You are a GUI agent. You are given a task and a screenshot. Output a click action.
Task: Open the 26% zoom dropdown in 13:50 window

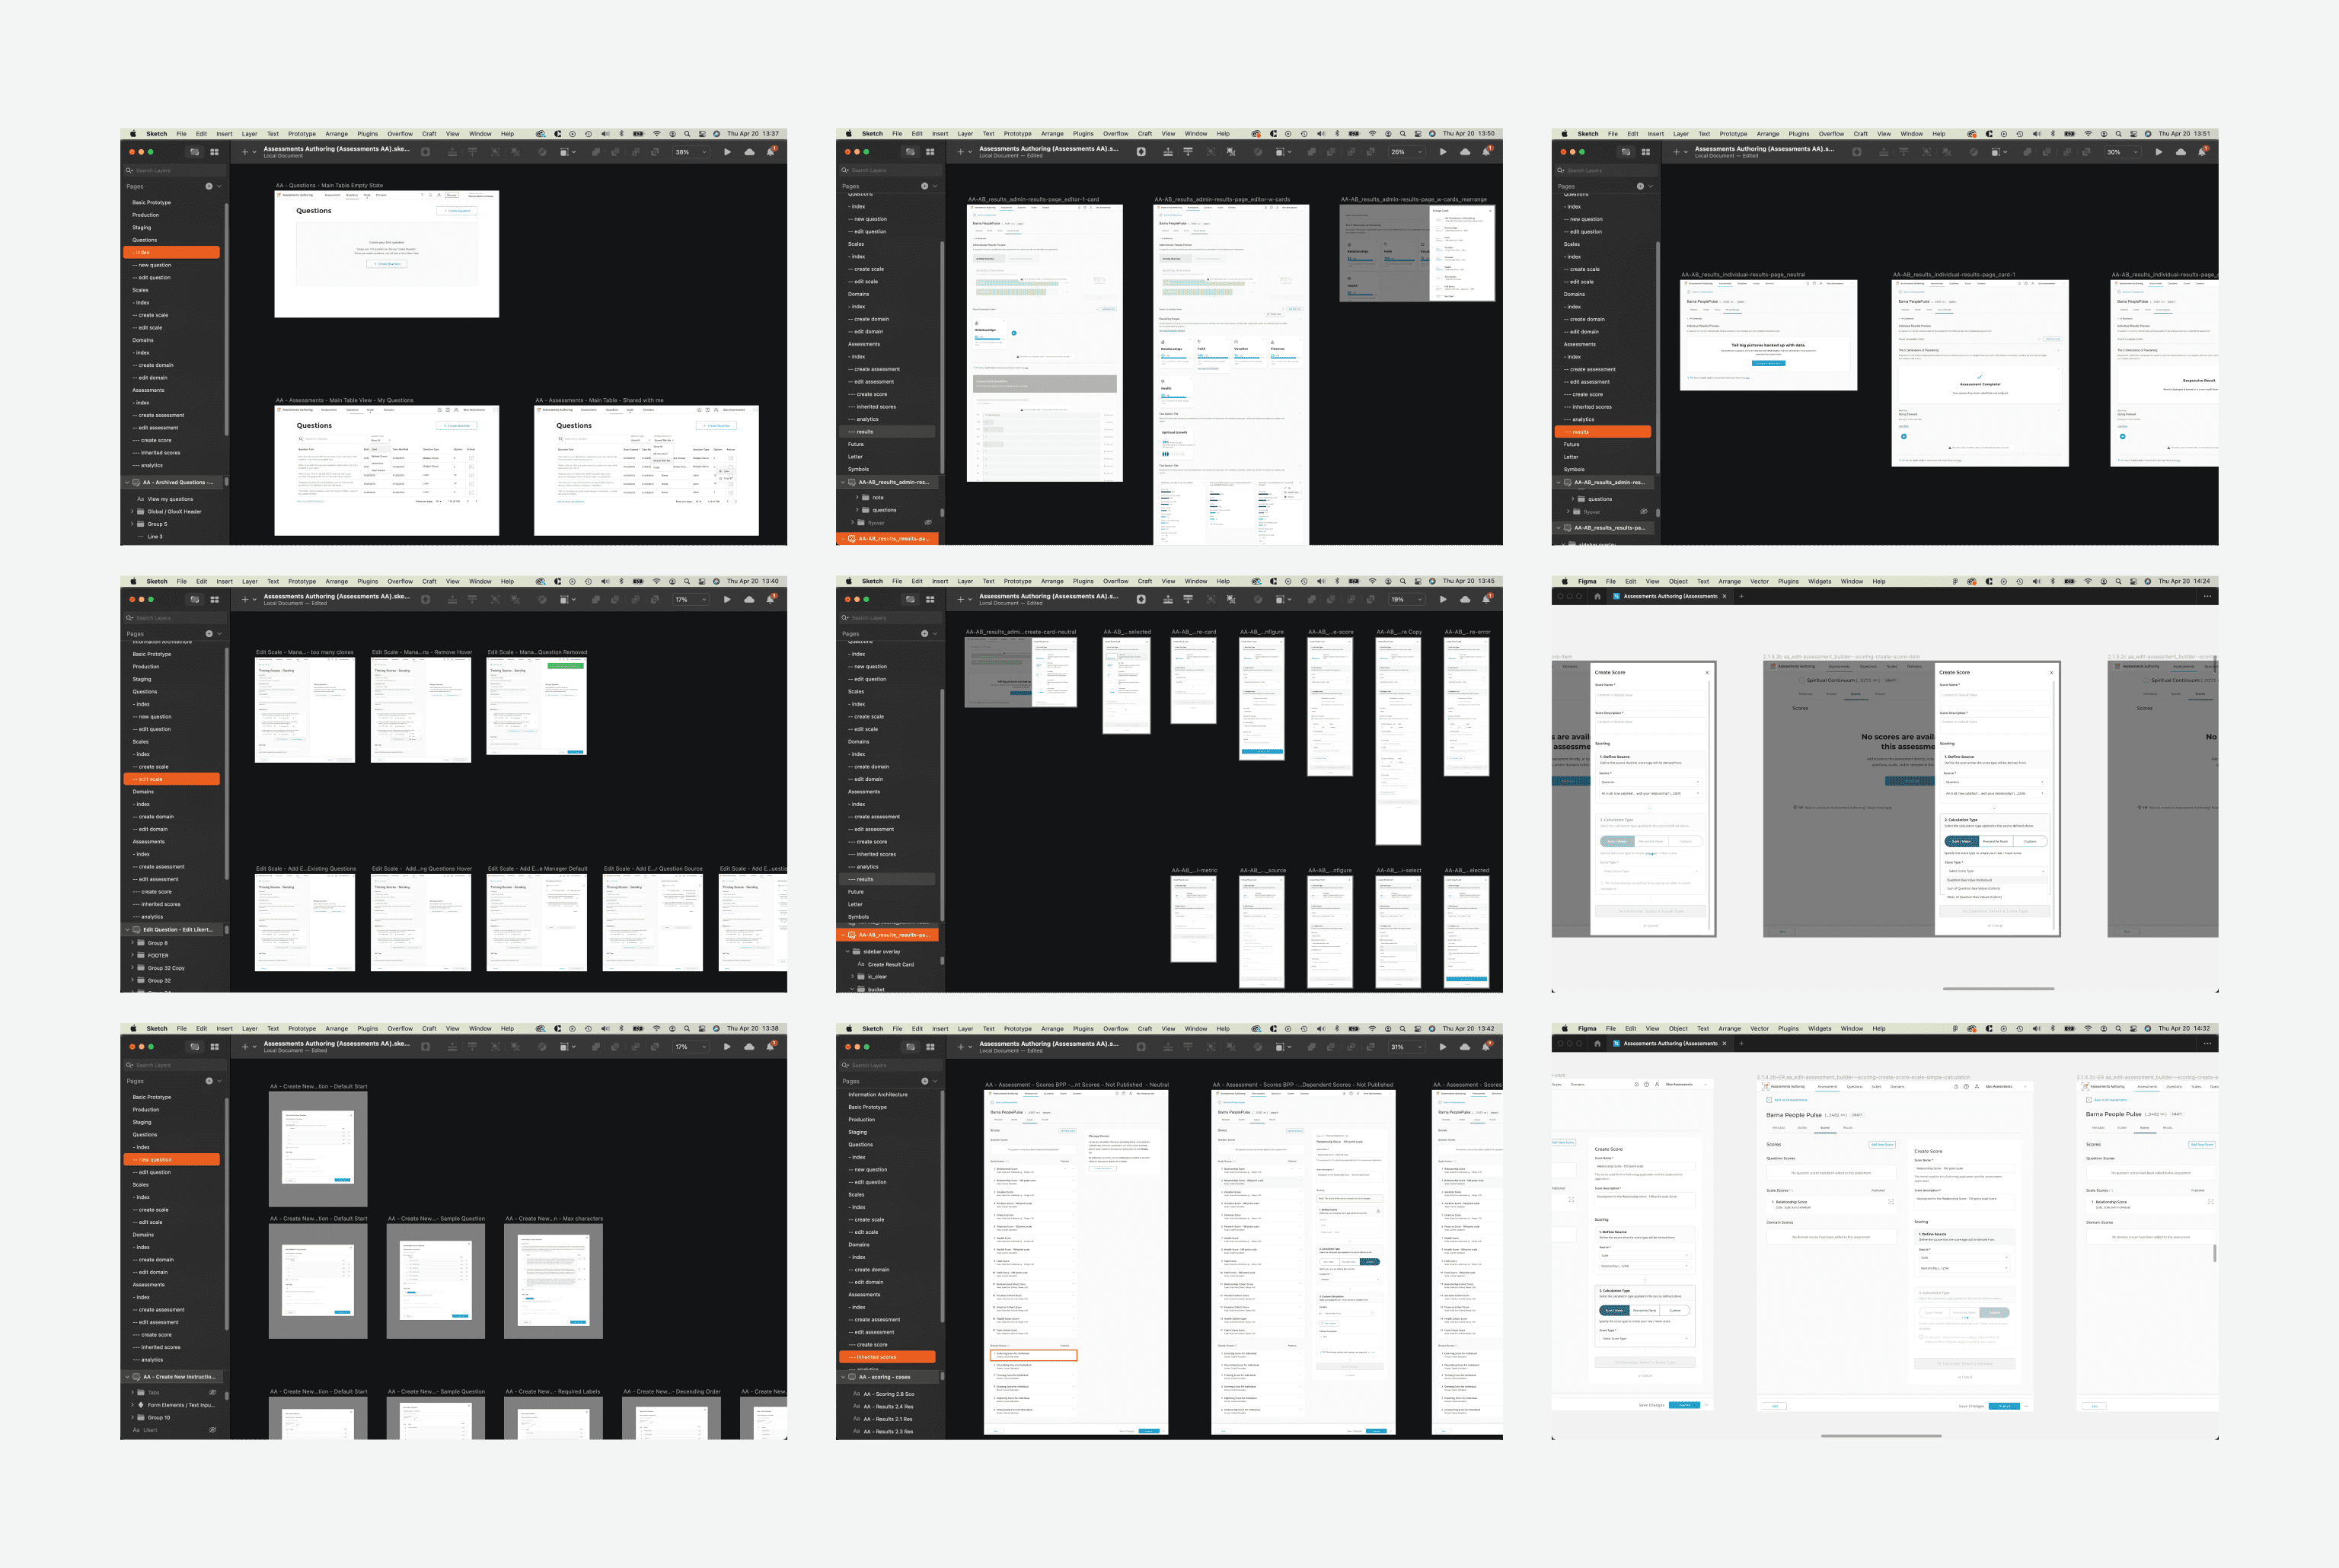[x=1408, y=152]
